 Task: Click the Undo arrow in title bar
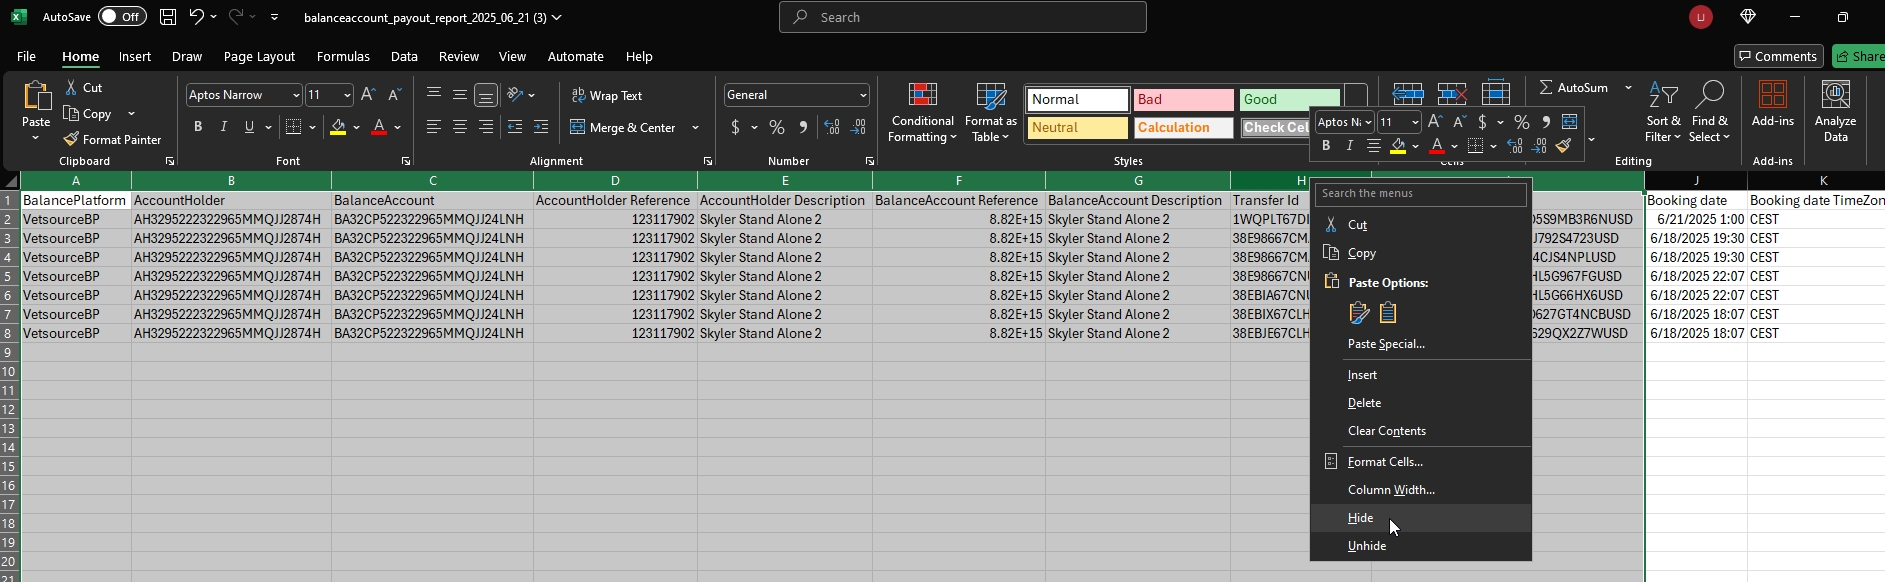pyautogui.click(x=196, y=17)
